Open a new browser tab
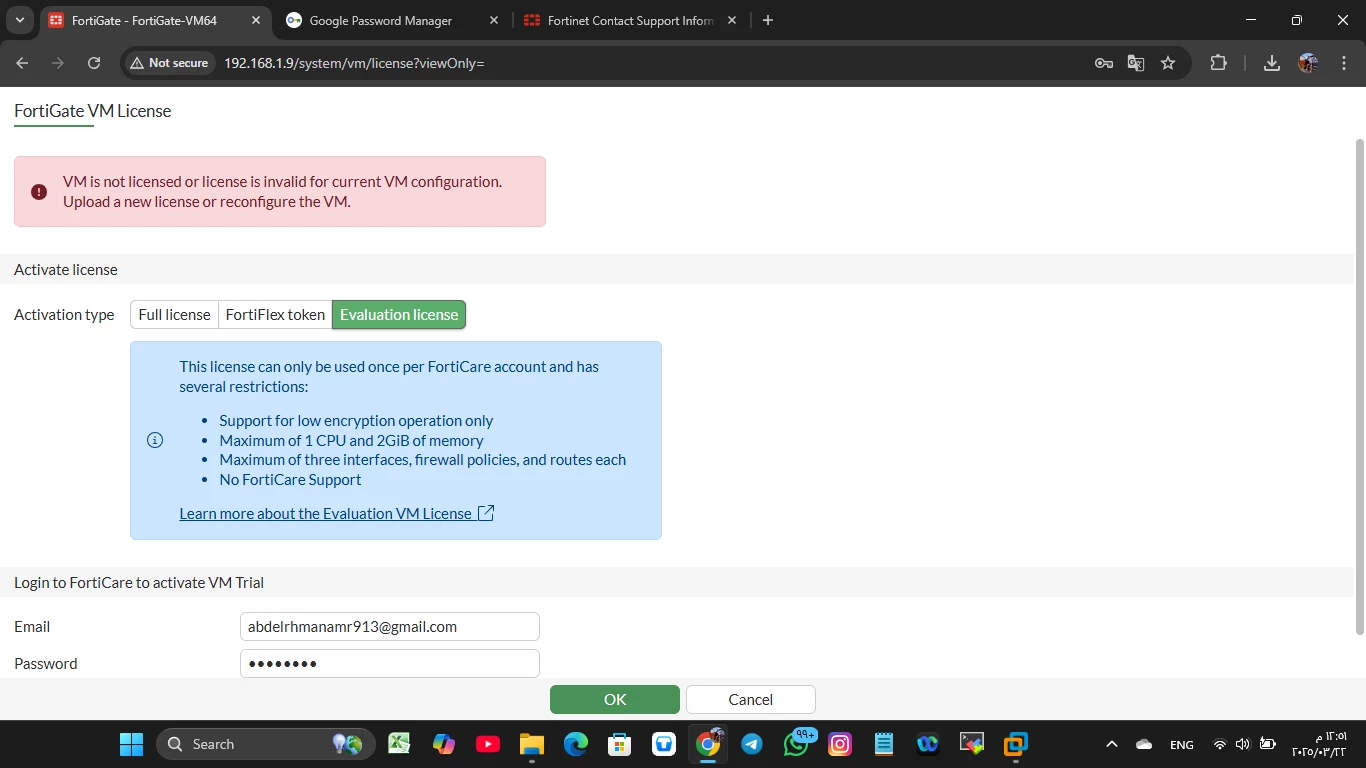1366x768 pixels. pos(768,20)
